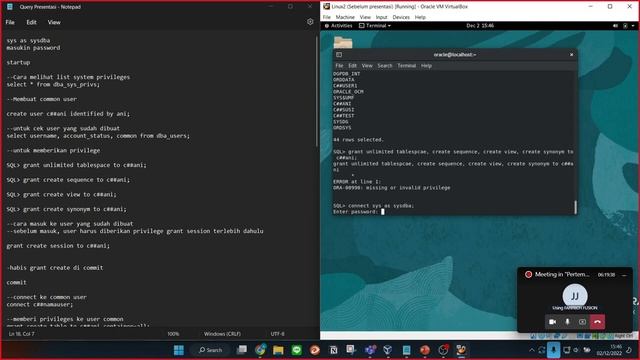Open Task View from the taskbar
Screen dimensions: 640x360
pyautogui.click(x=242, y=350)
